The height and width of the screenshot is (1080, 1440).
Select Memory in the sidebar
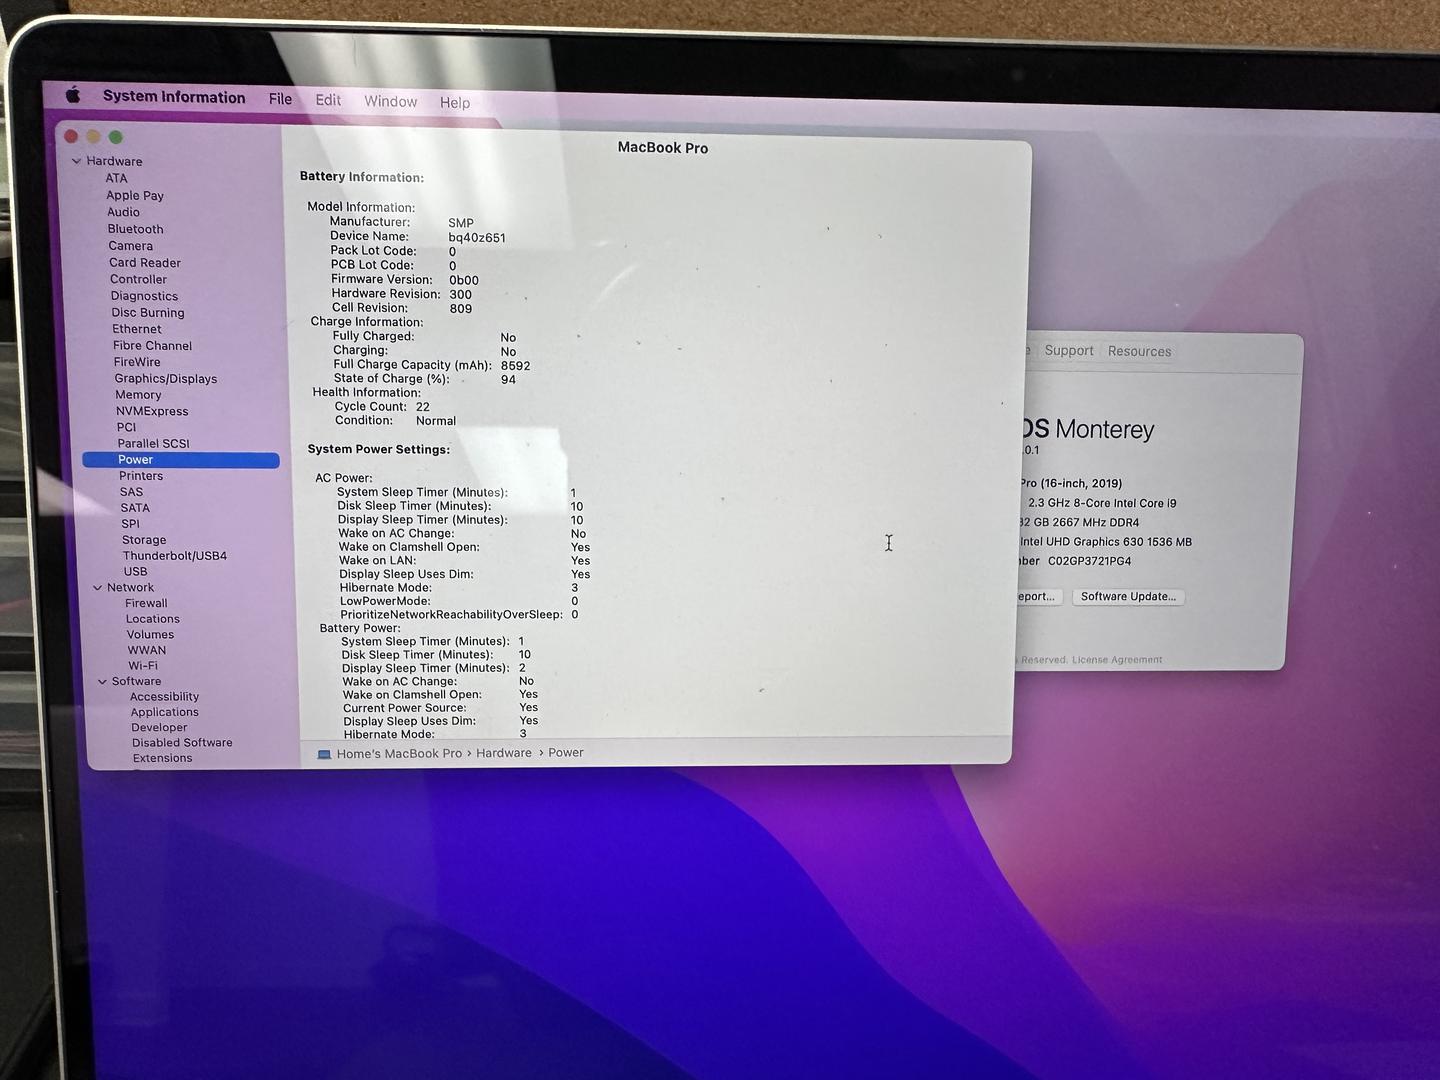pyautogui.click(x=138, y=395)
